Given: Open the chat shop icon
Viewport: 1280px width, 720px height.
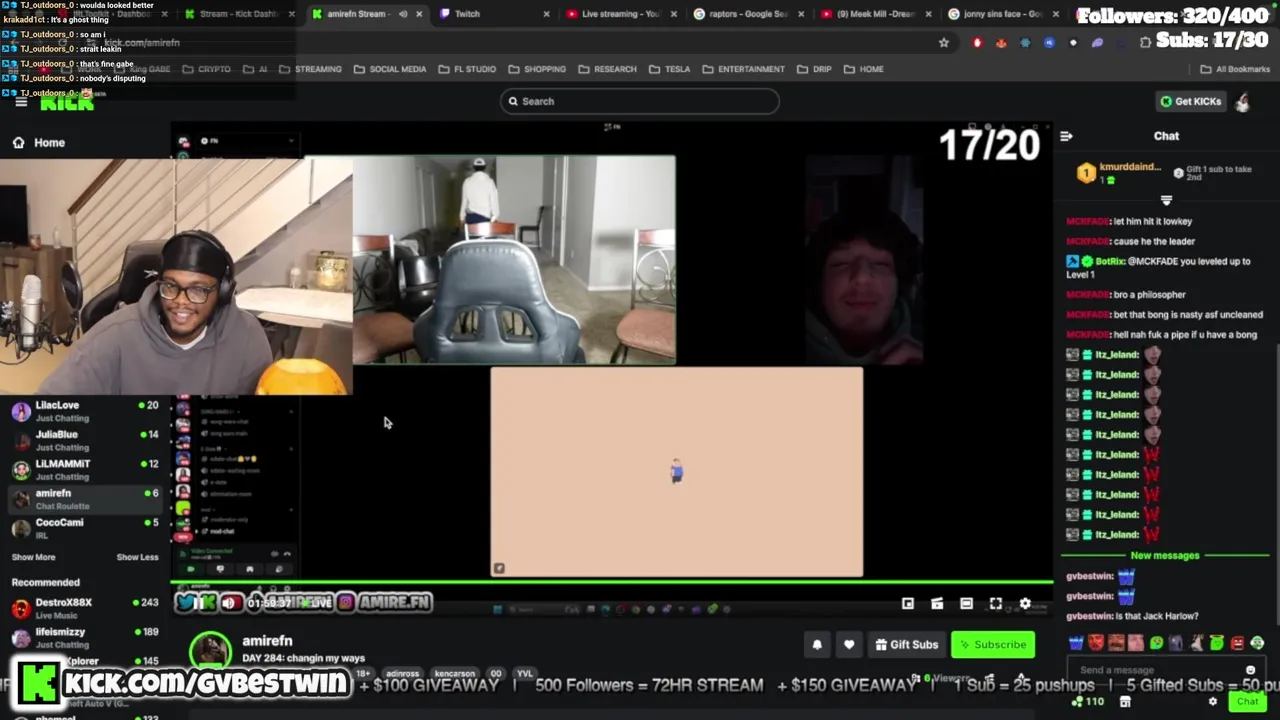Looking at the screenshot, I should coord(1125,702).
